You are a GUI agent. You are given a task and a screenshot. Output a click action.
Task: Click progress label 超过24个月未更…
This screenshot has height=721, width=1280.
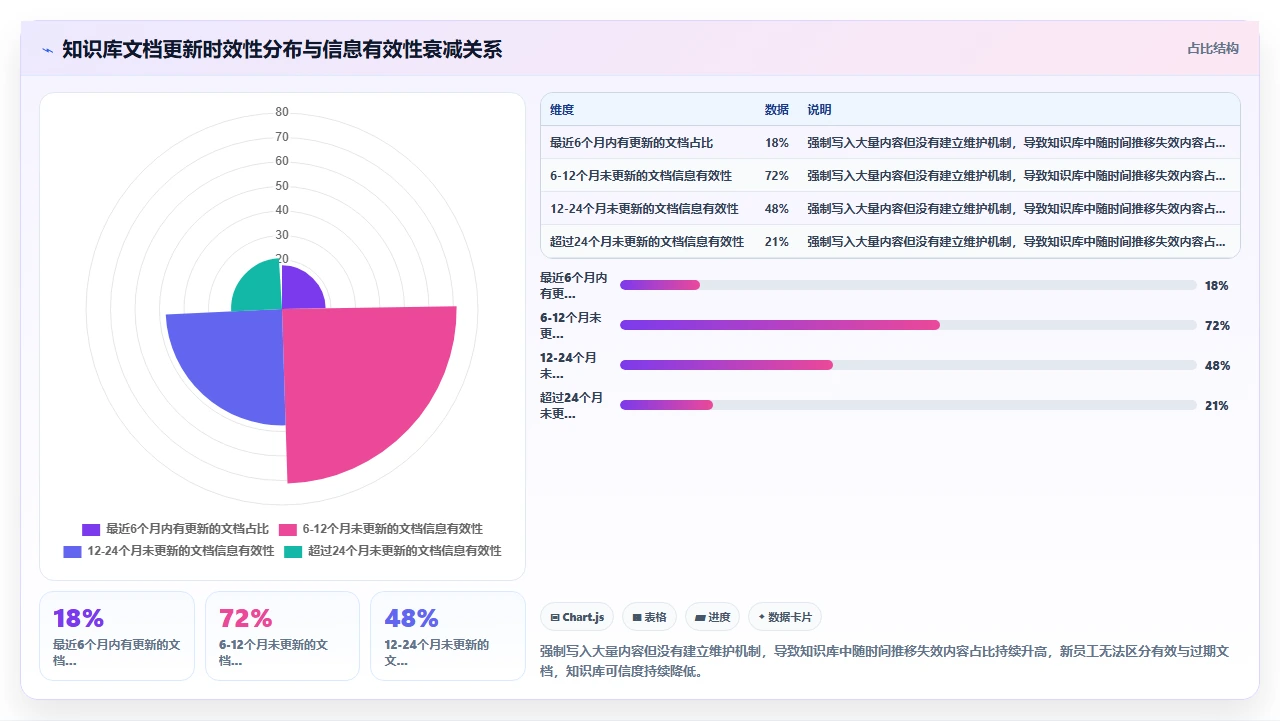[x=573, y=405]
